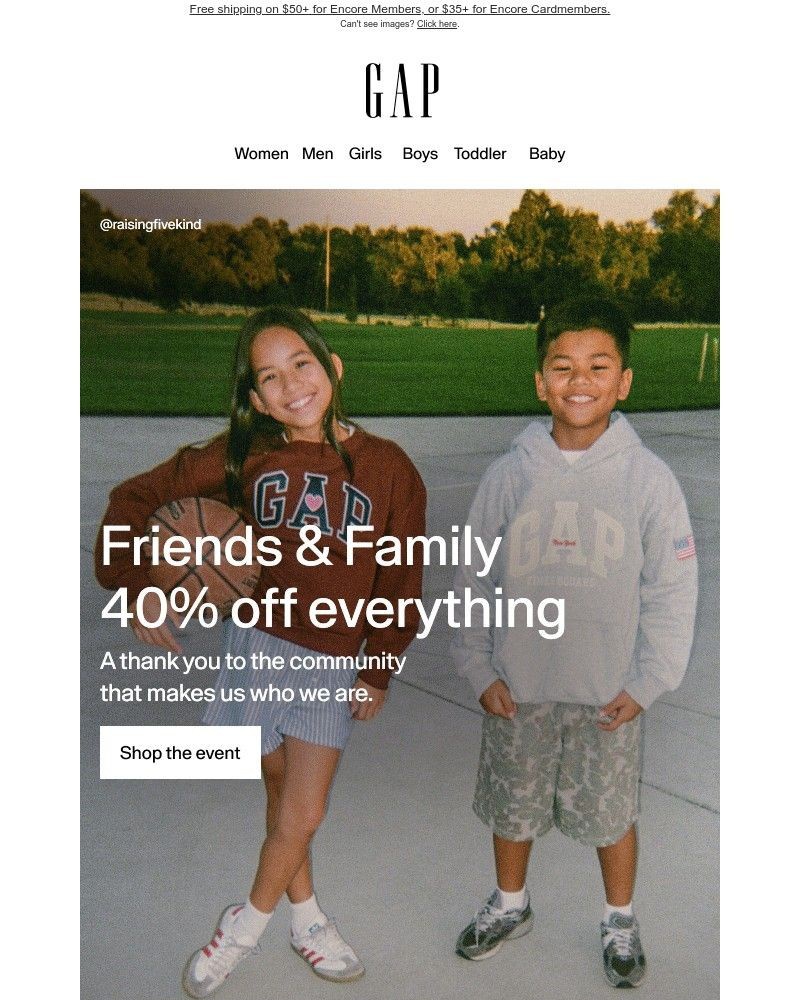
Task: Click the boy's camo shorts
Action: 558,773
